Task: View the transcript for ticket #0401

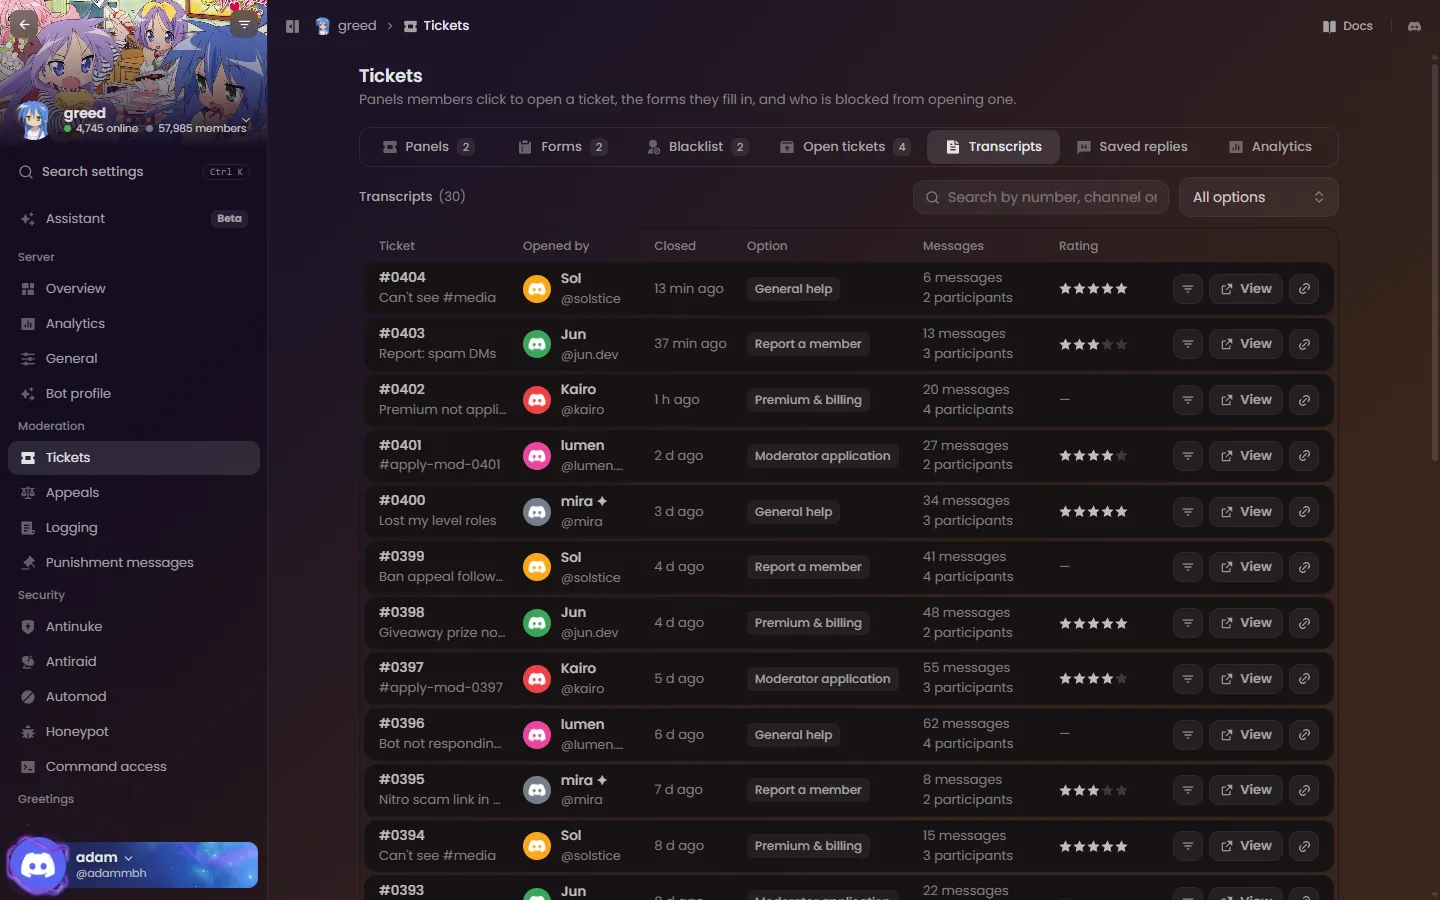Action: (x=1245, y=456)
